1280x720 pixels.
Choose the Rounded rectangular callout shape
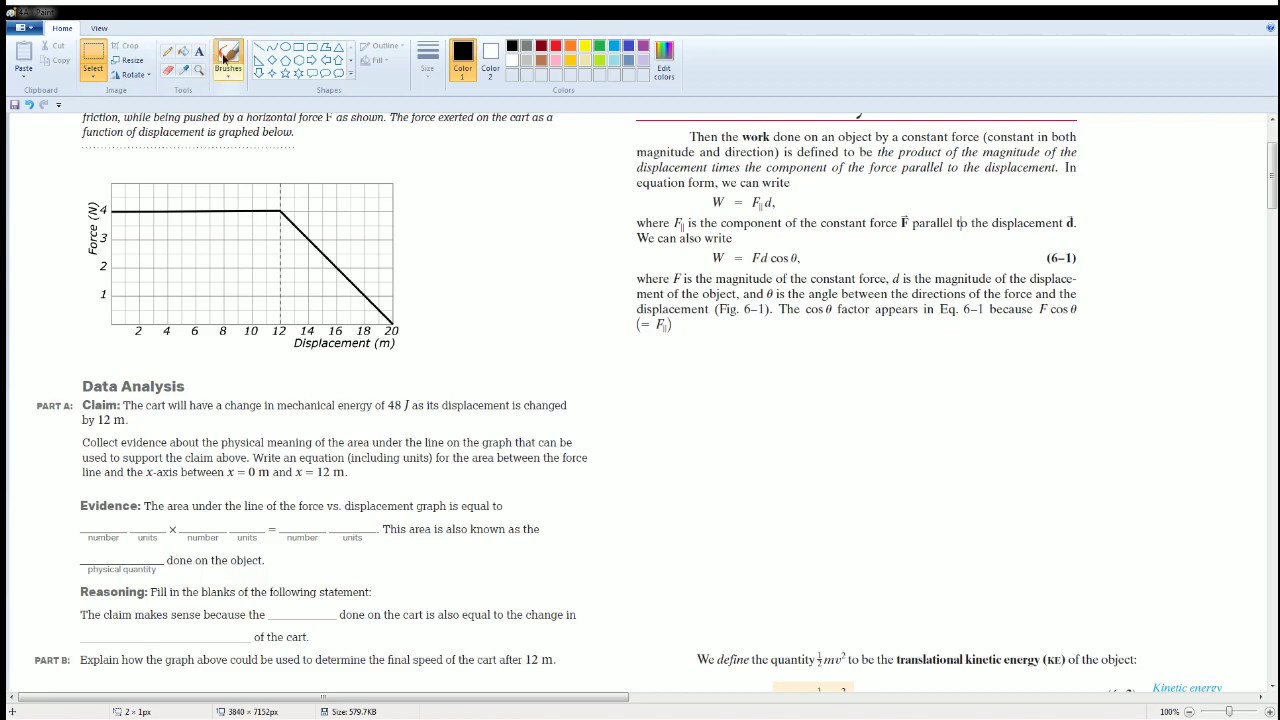(312, 73)
